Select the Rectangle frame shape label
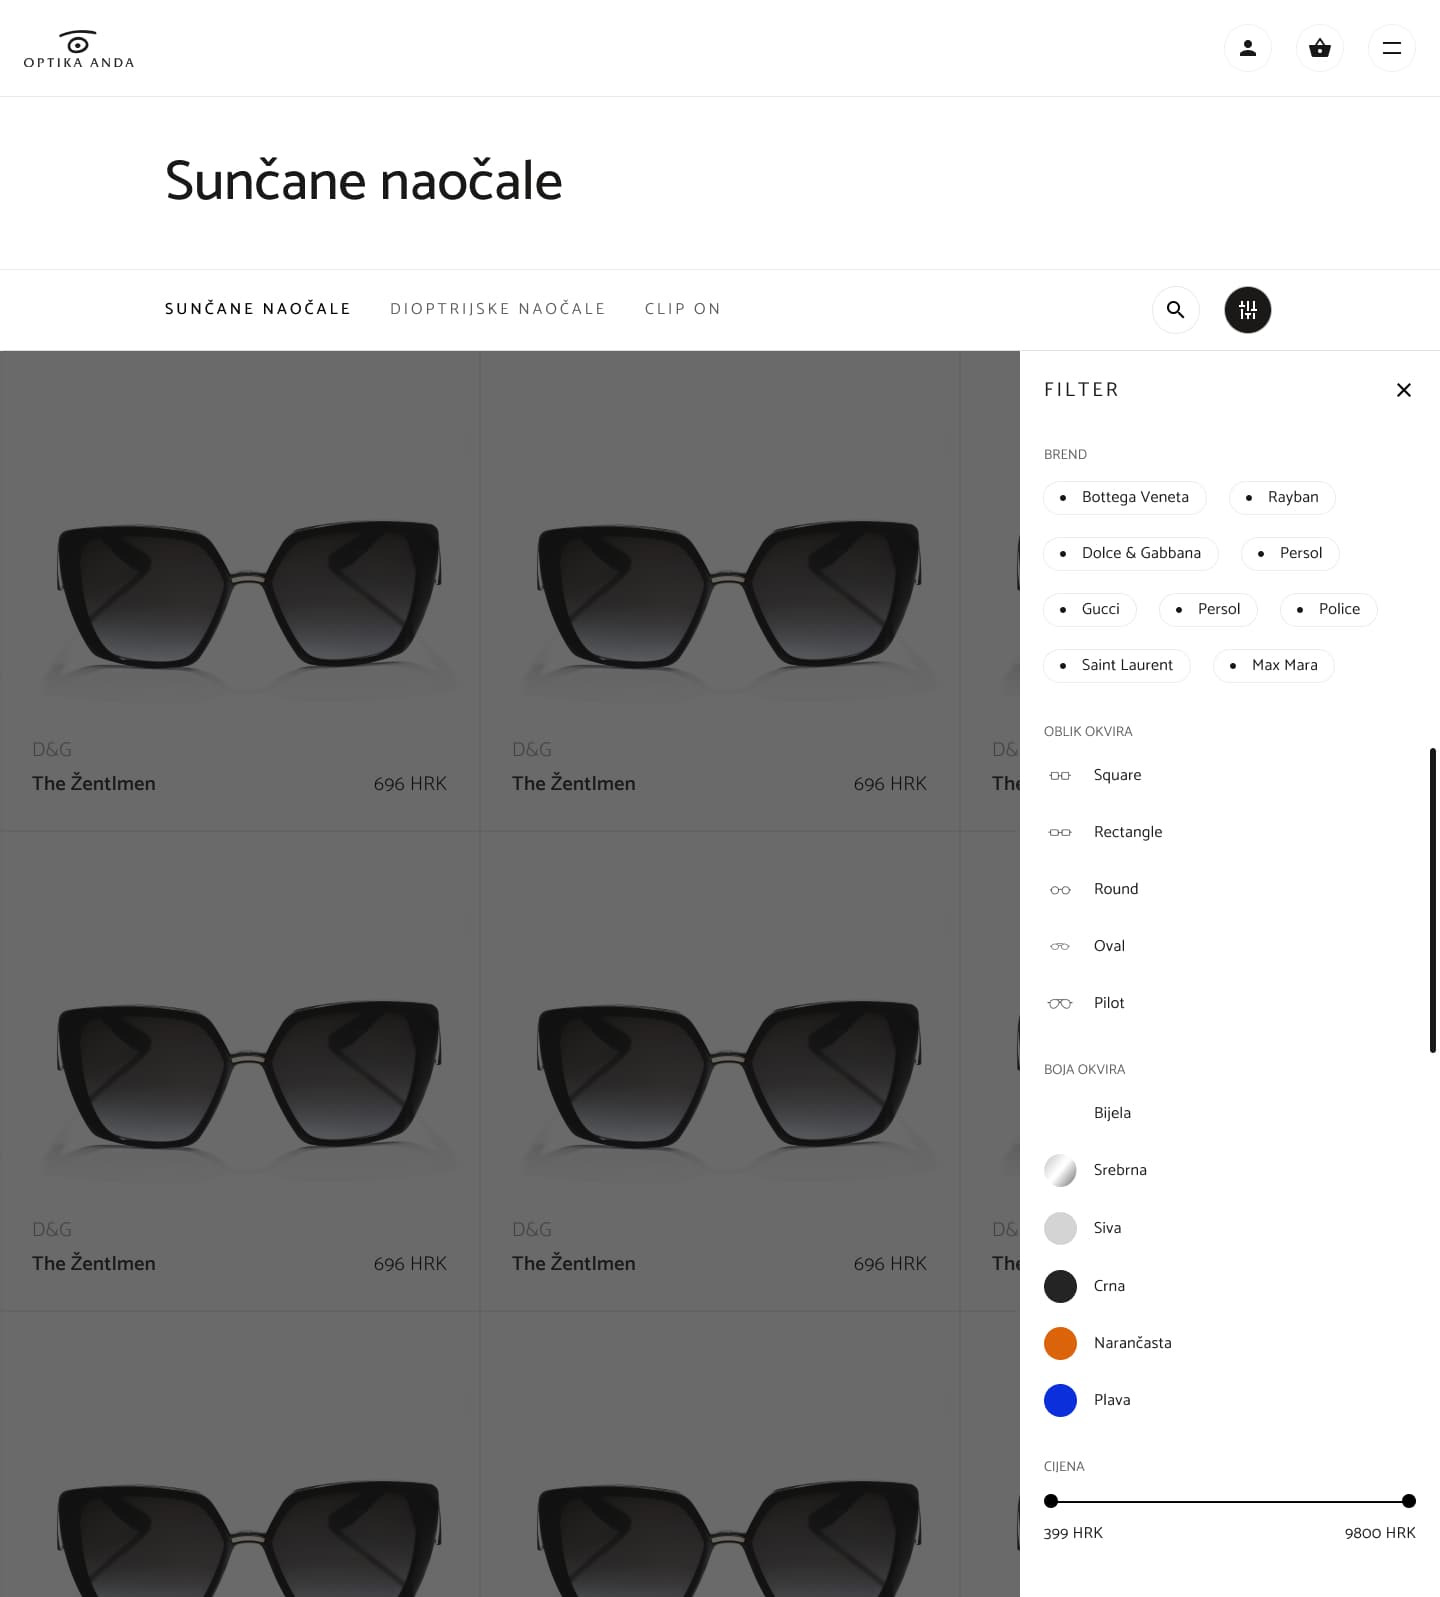 pos(1128,832)
